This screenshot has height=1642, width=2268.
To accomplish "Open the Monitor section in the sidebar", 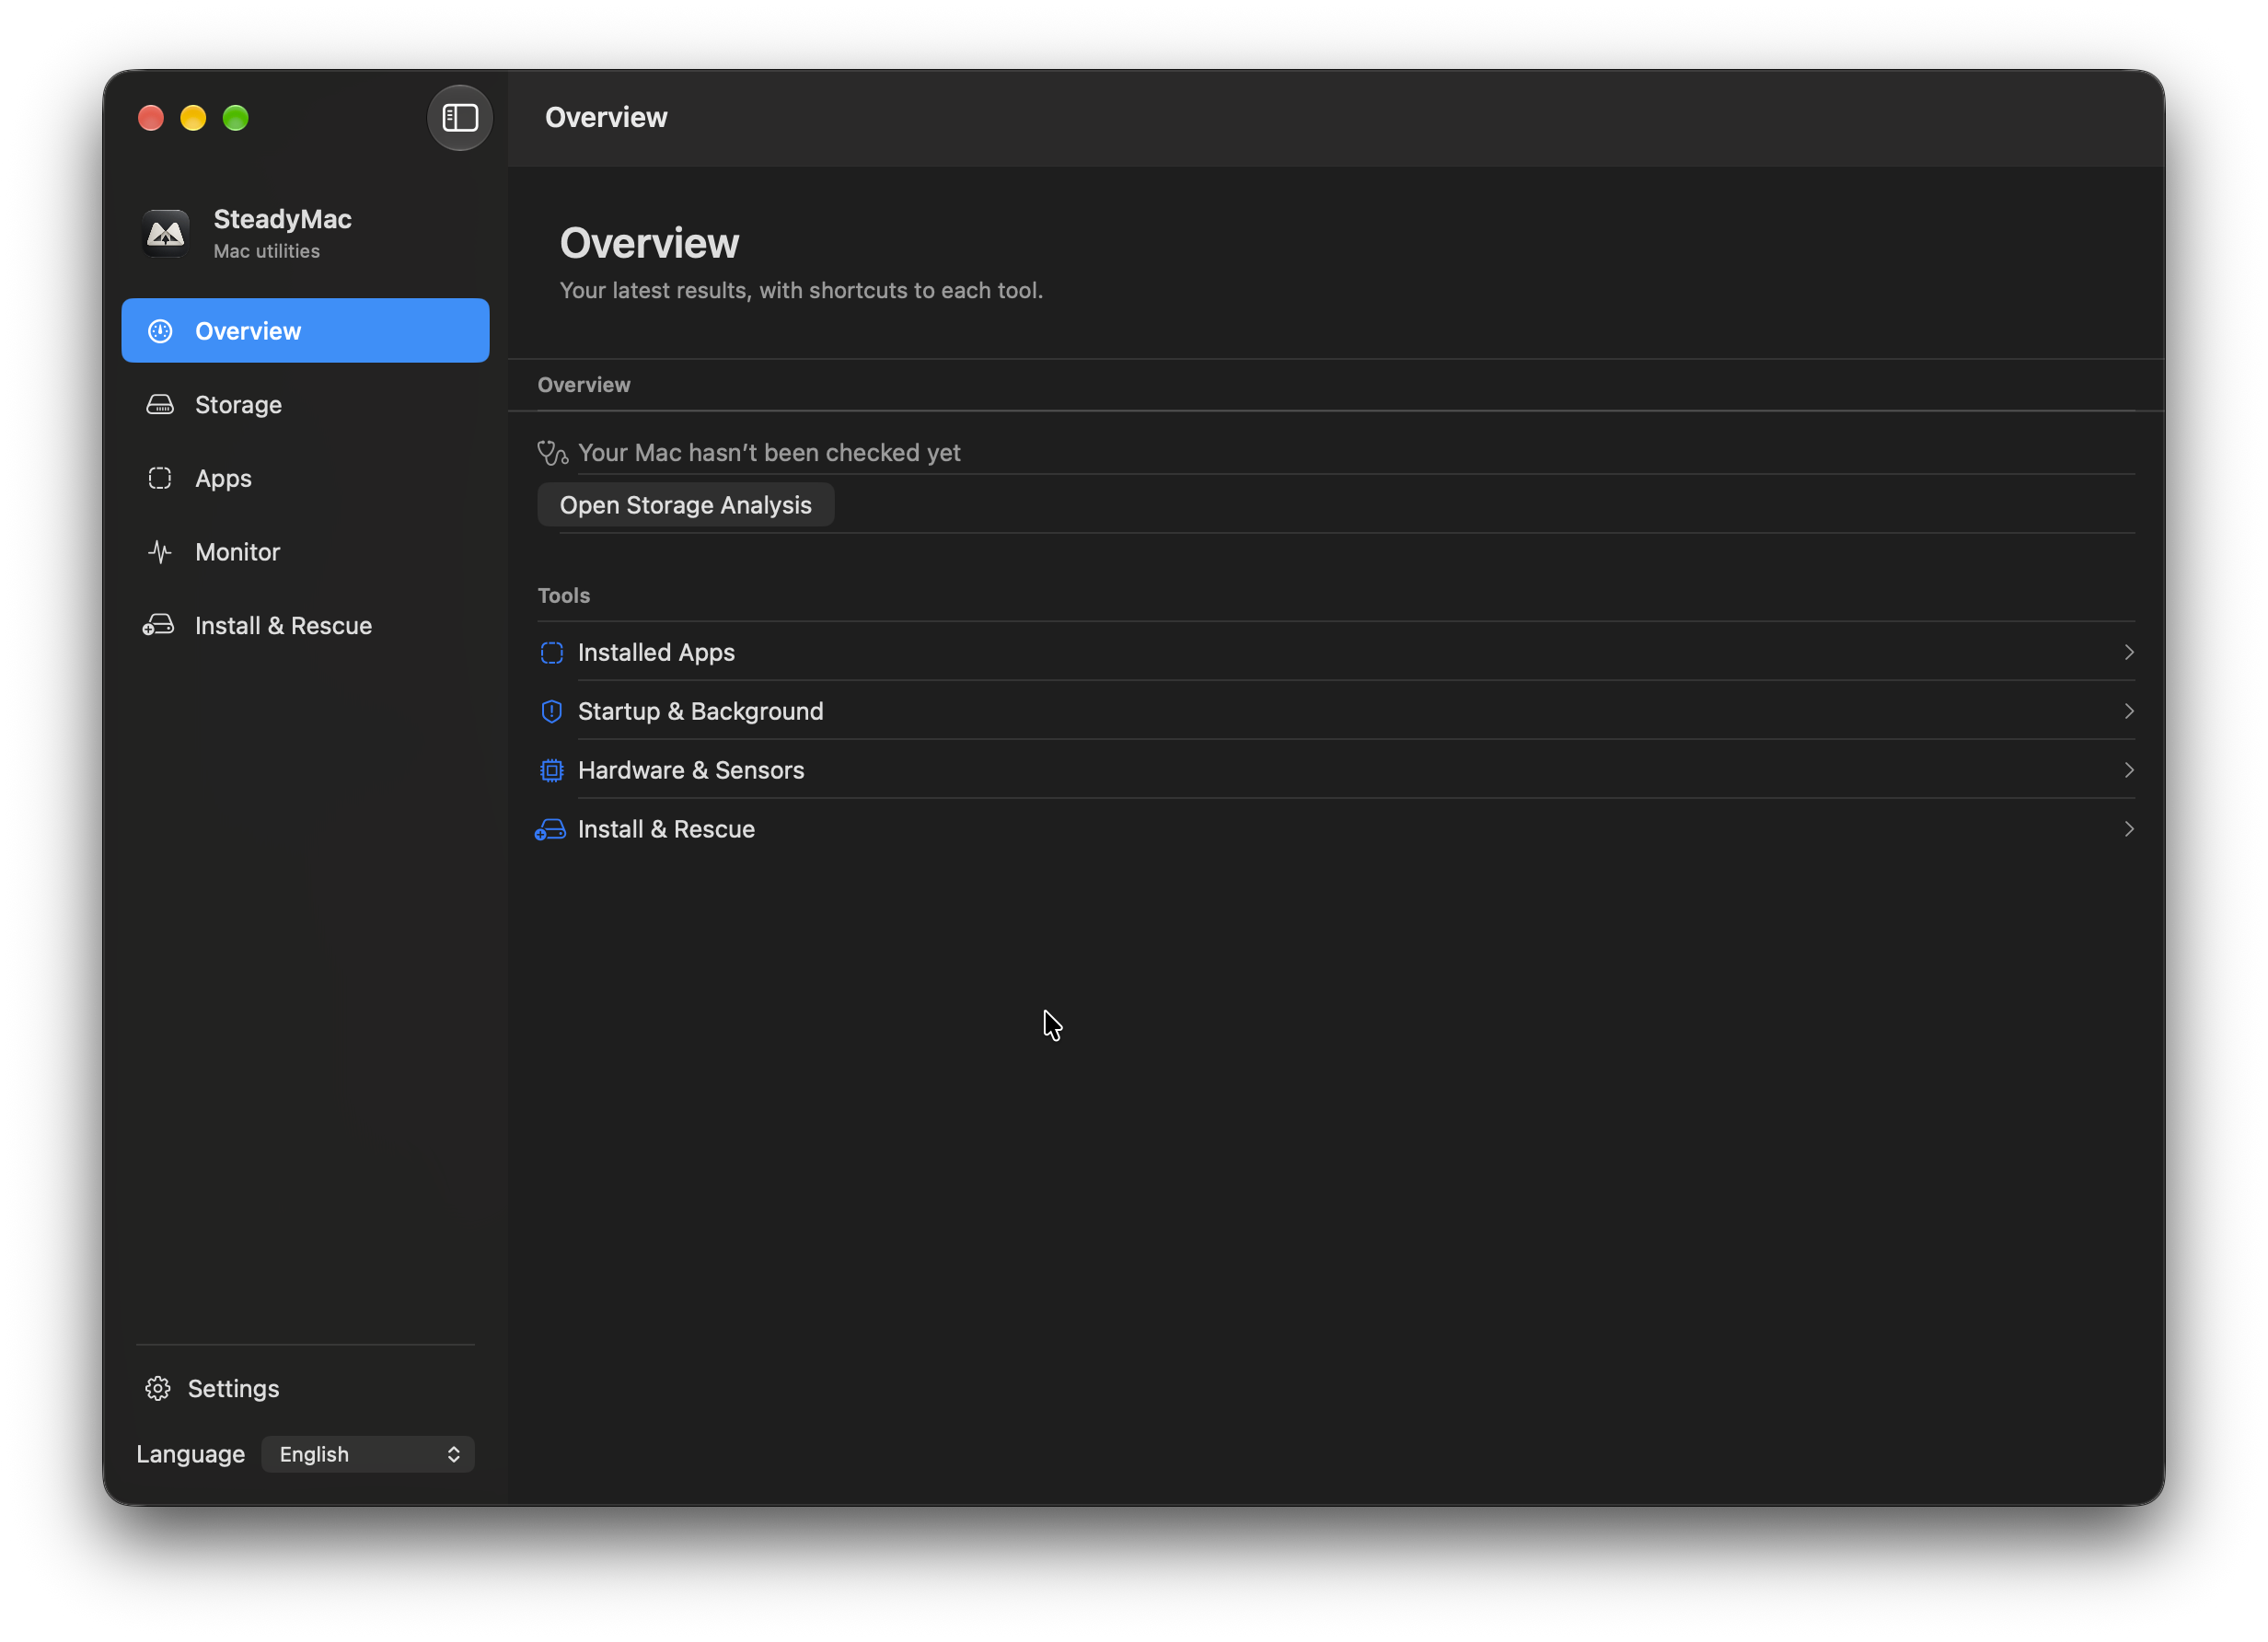I will tap(305, 552).
